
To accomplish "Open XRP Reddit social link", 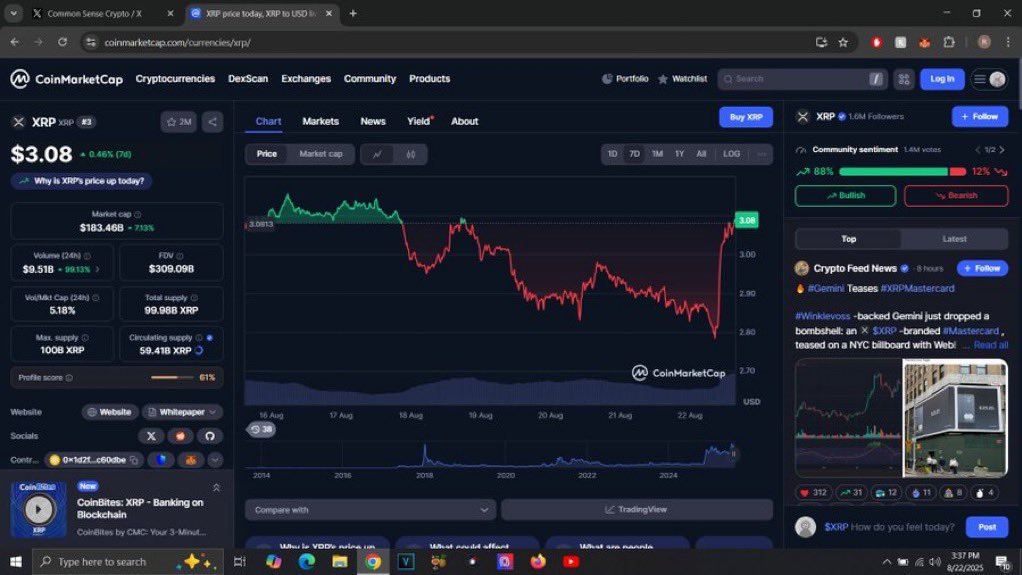I will tap(181, 436).
